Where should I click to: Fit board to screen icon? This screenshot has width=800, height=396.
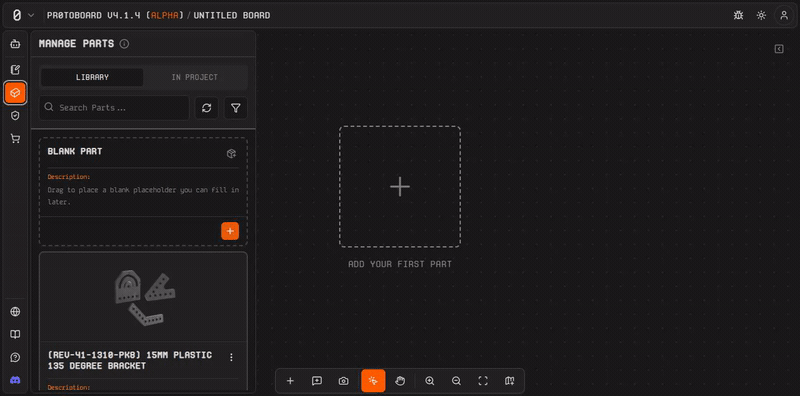click(483, 381)
